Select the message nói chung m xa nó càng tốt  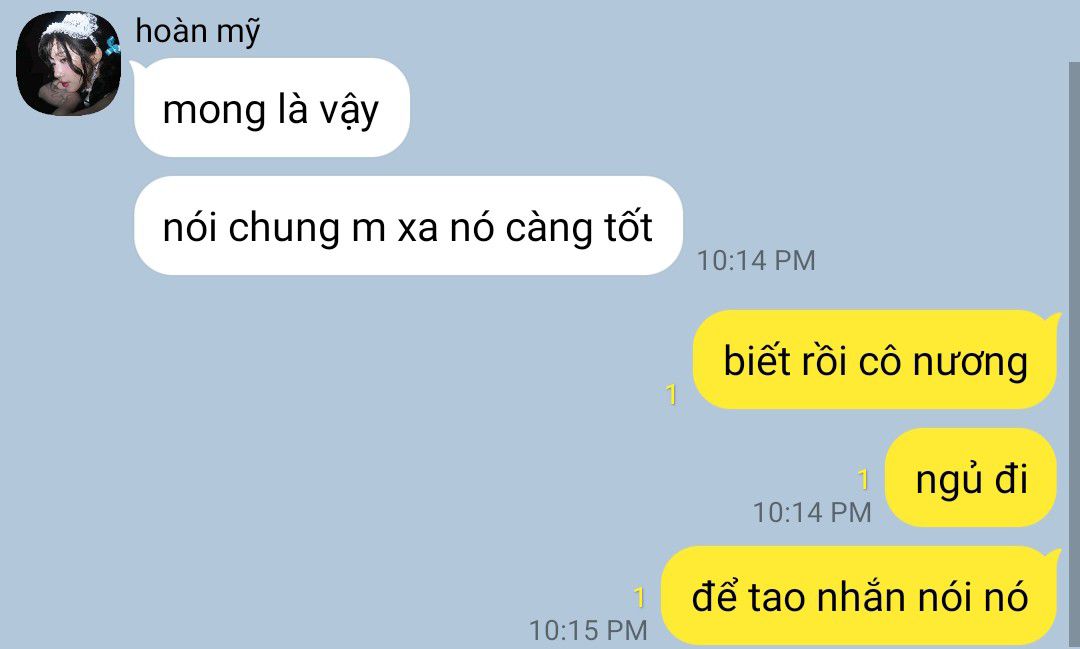pyautogui.click(x=408, y=225)
